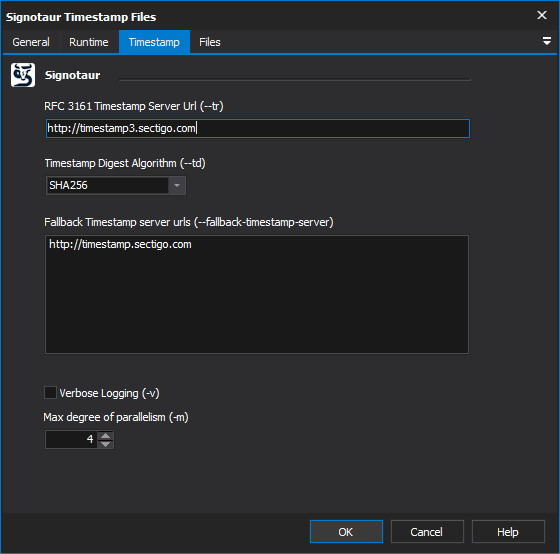Open Help for this action
The height and width of the screenshot is (554, 560).
(x=508, y=531)
